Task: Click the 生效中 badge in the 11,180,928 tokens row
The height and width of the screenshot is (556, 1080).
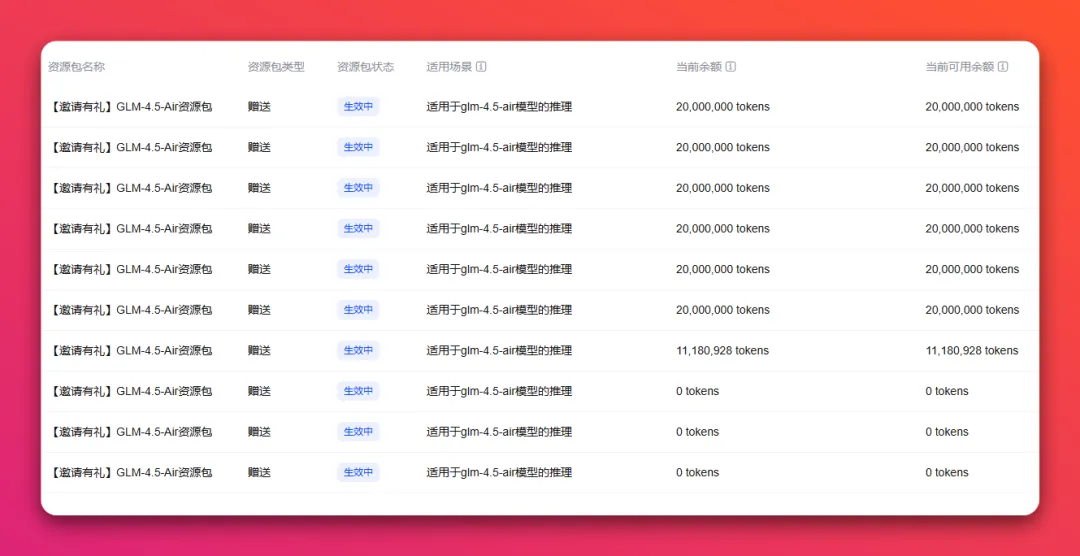Action: click(358, 351)
